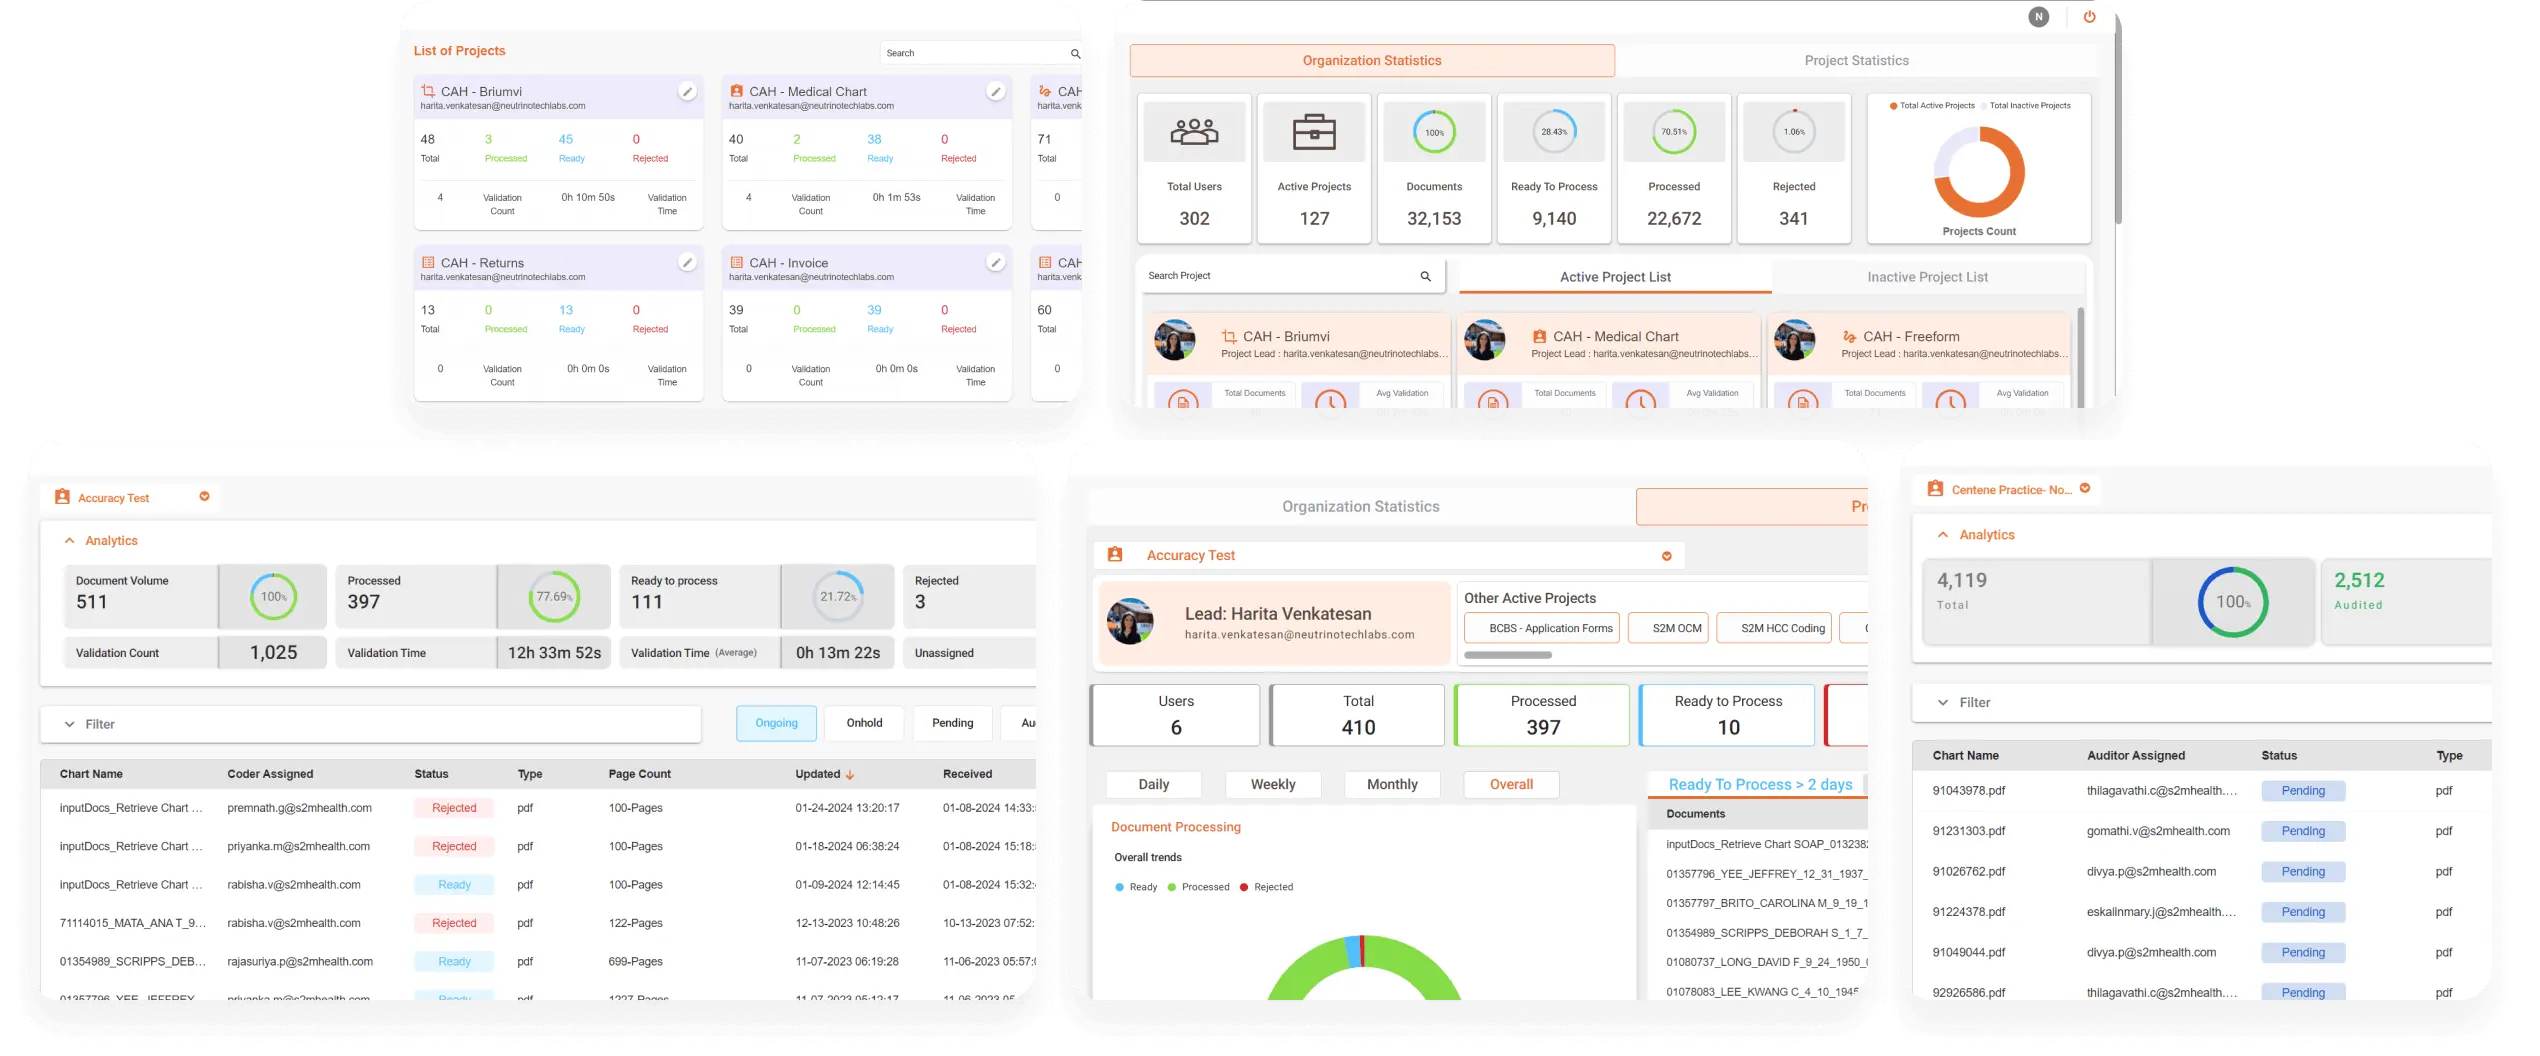Click the CAH - Invoice list icon
The height and width of the screenshot is (1056, 2540).
(x=737, y=262)
